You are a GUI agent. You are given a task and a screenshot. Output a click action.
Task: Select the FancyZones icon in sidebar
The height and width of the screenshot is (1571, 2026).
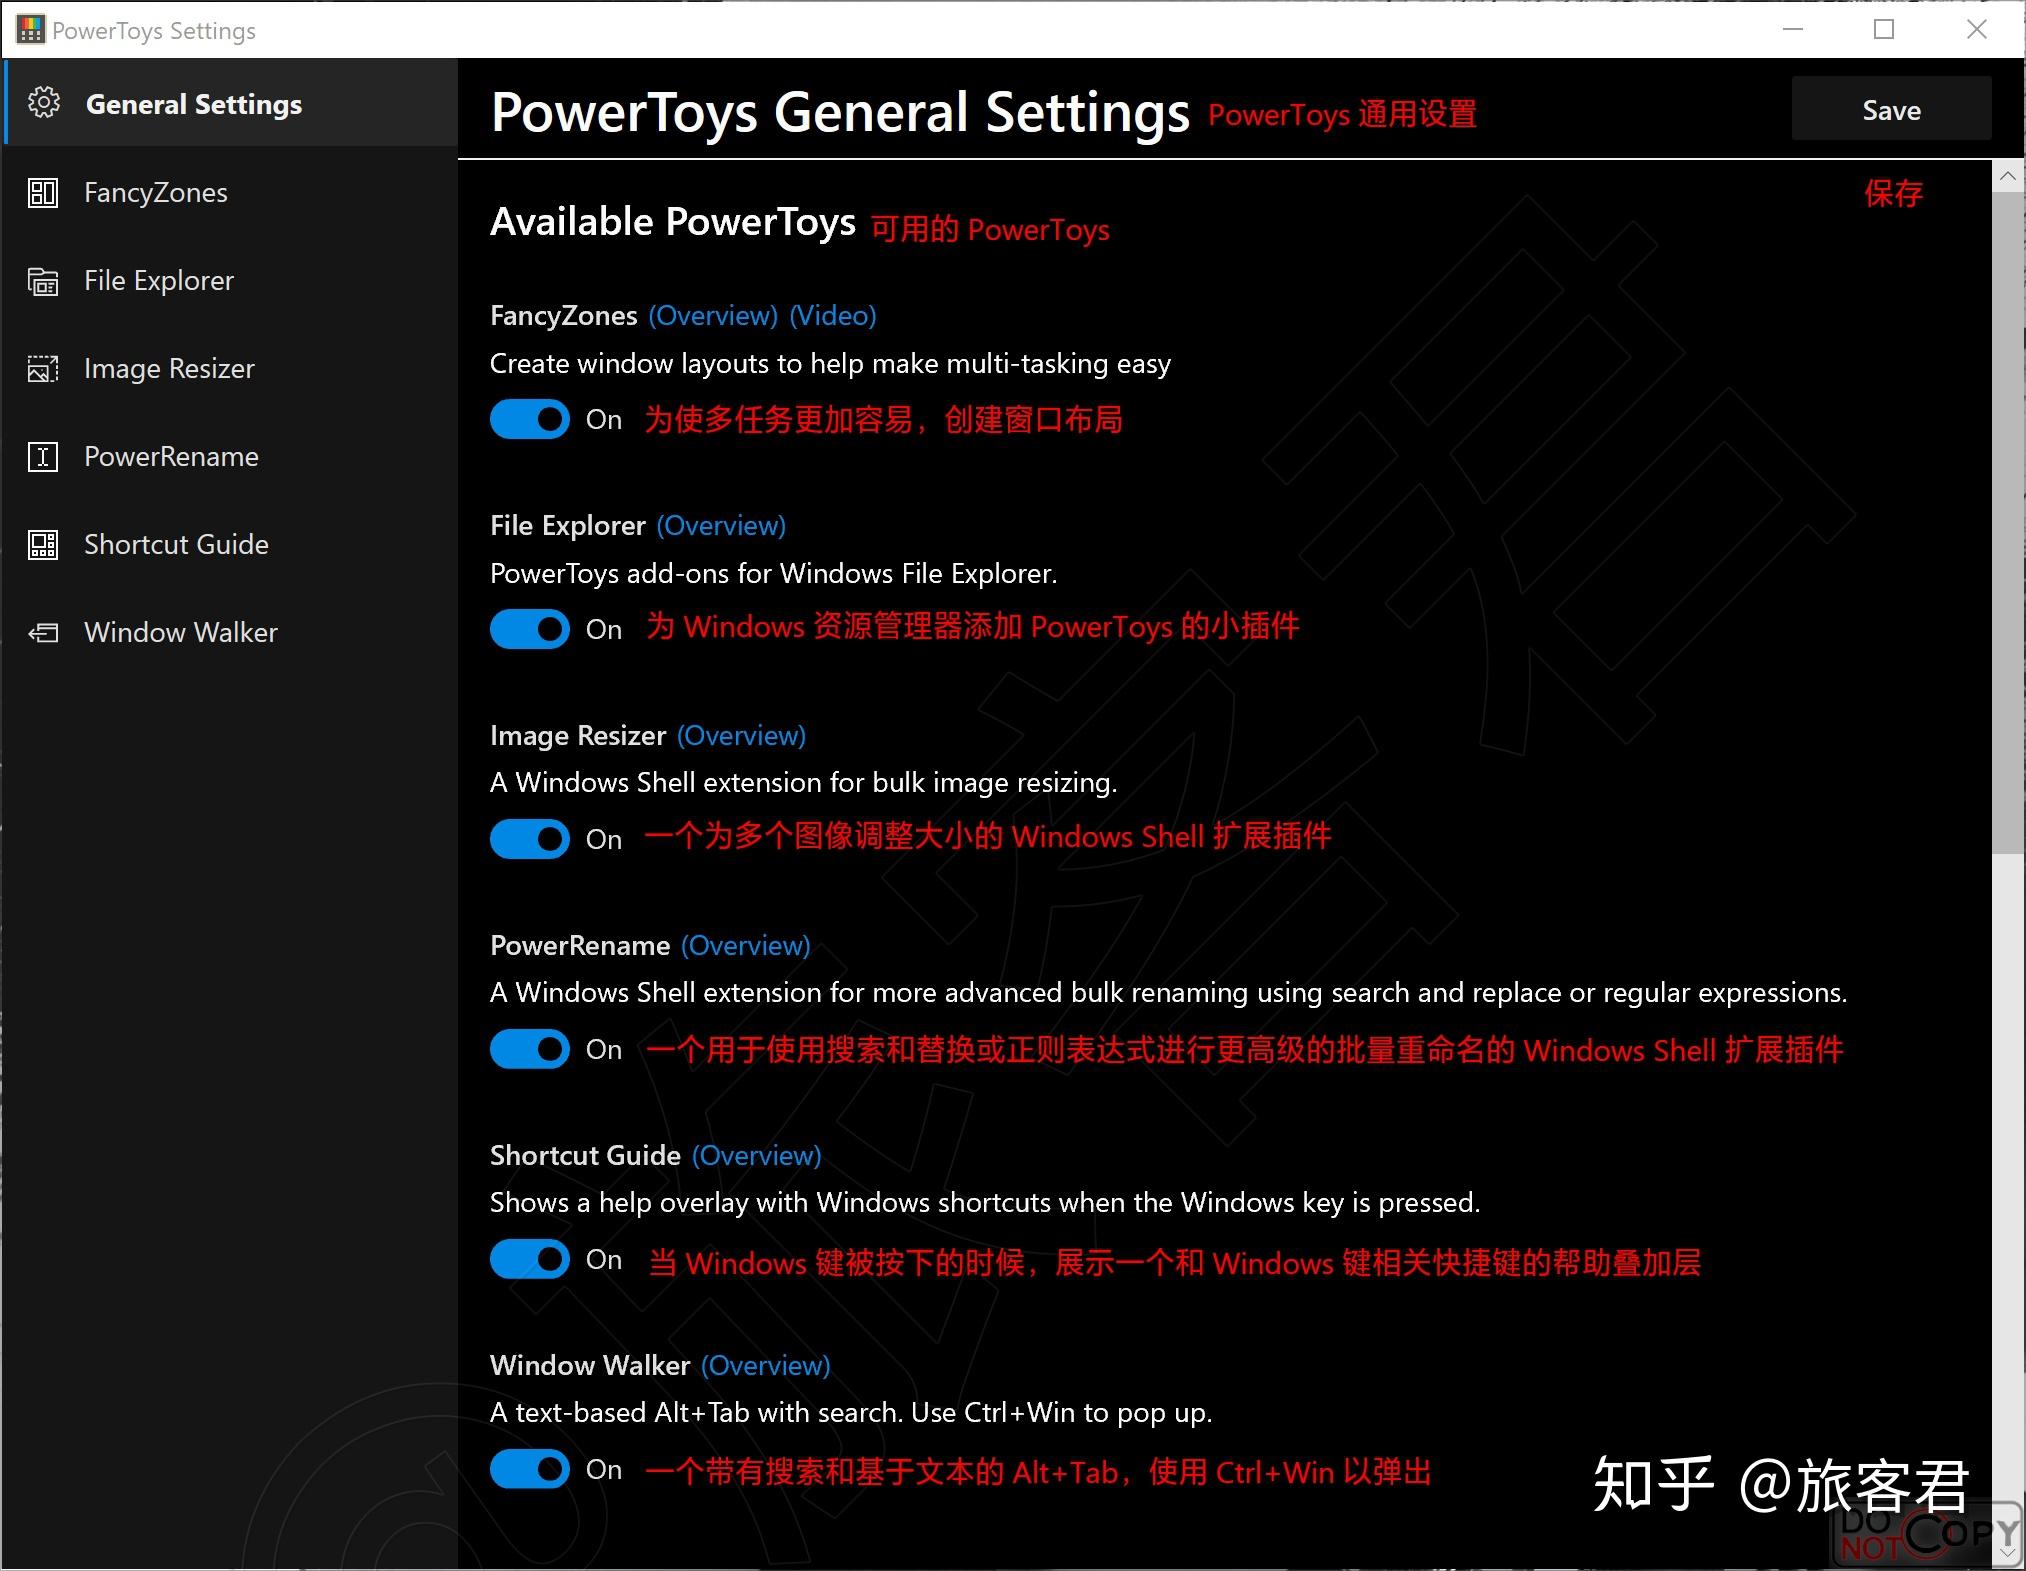click(42, 193)
